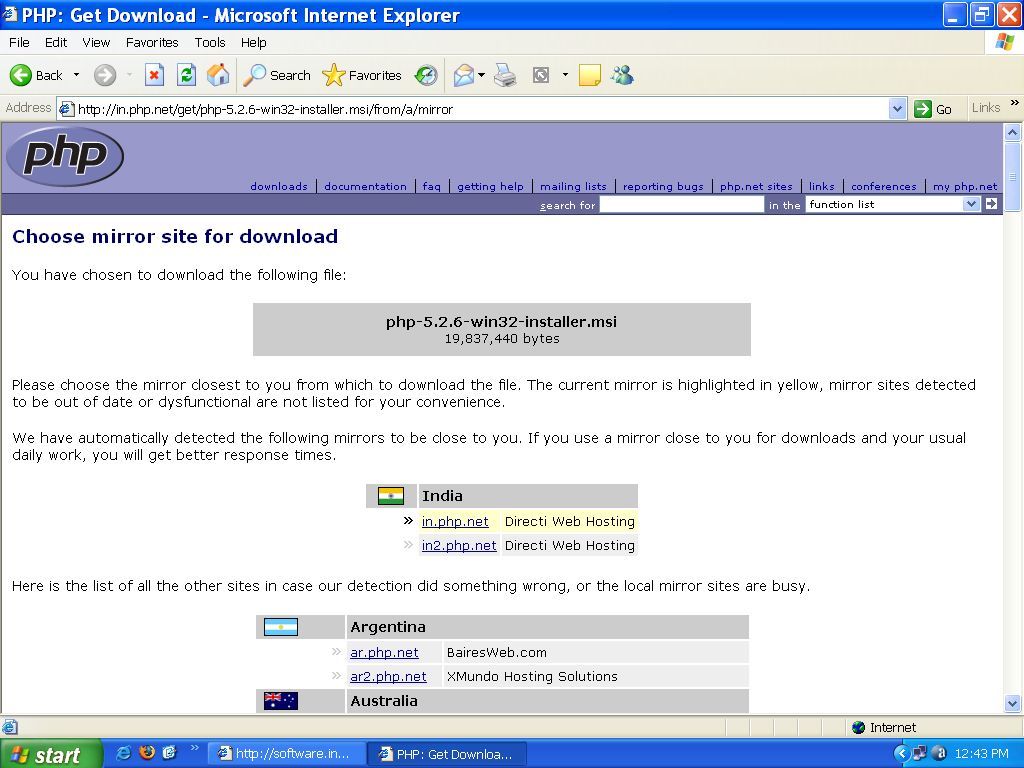The height and width of the screenshot is (768, 1024).
Task: Print the current page
Action: [505, 75]
